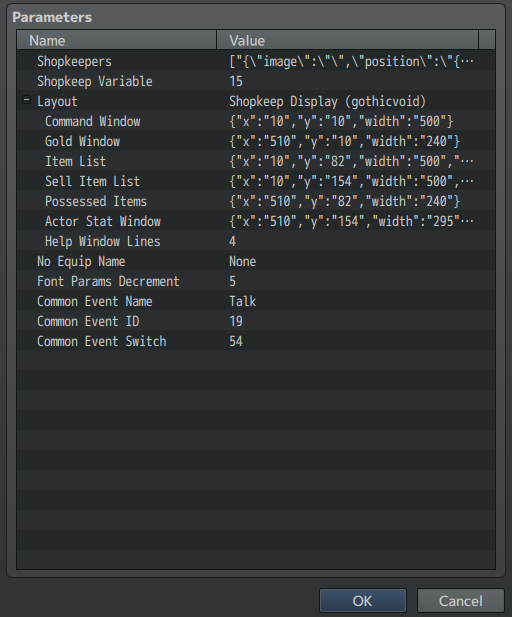Viewport: 512px width, 617px height.
Task: Select Common Event Switch value 54
Action: pyautogui.click(x=236, y=342)
